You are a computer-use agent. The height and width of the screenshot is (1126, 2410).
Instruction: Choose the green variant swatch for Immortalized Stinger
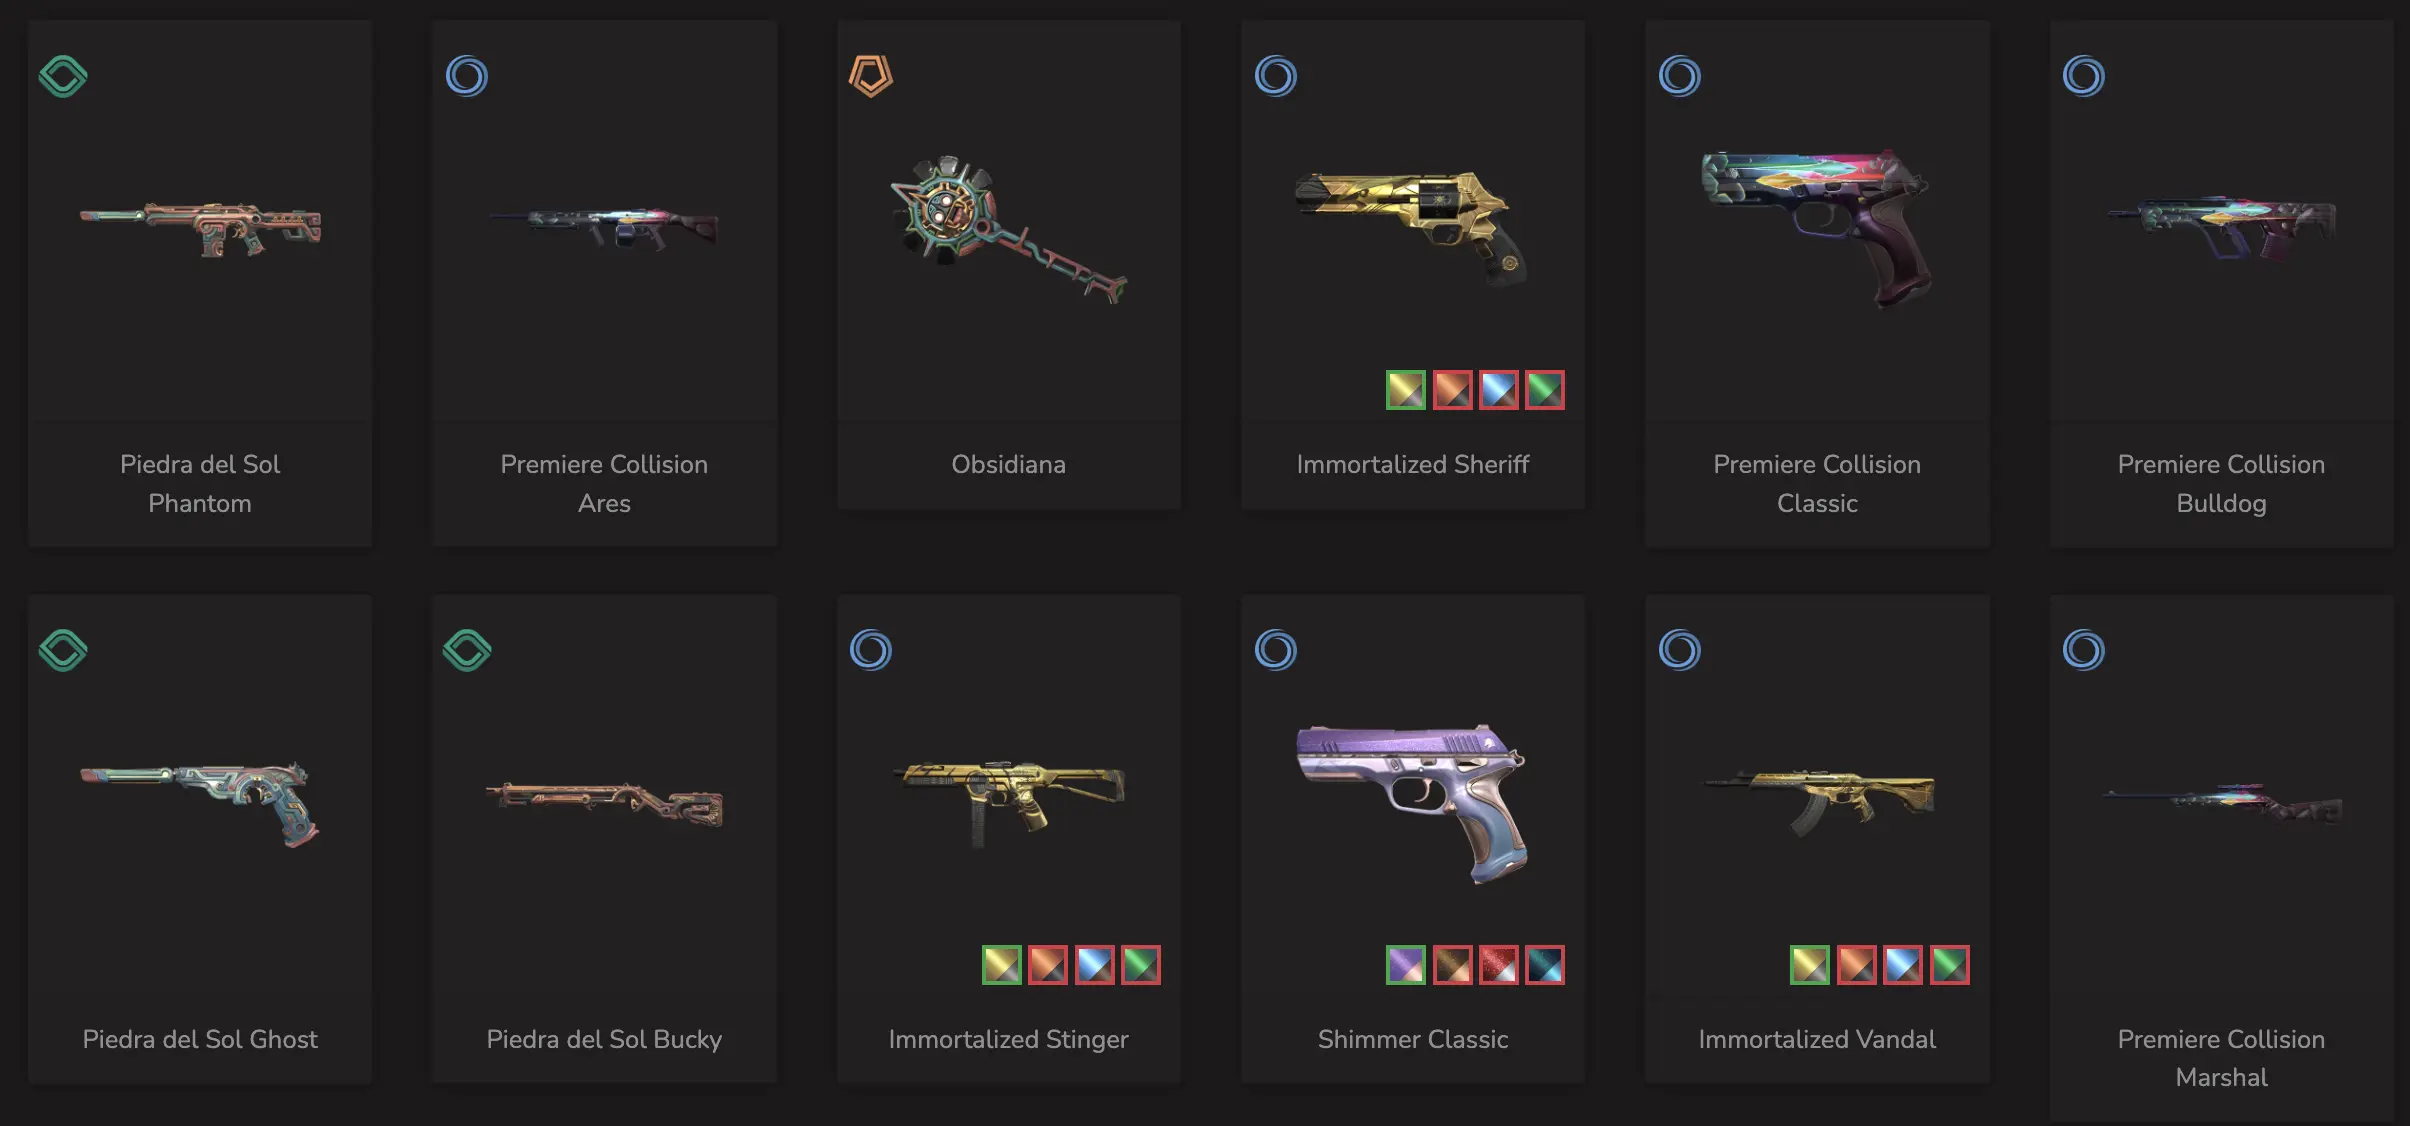(x=1141, y=965)
